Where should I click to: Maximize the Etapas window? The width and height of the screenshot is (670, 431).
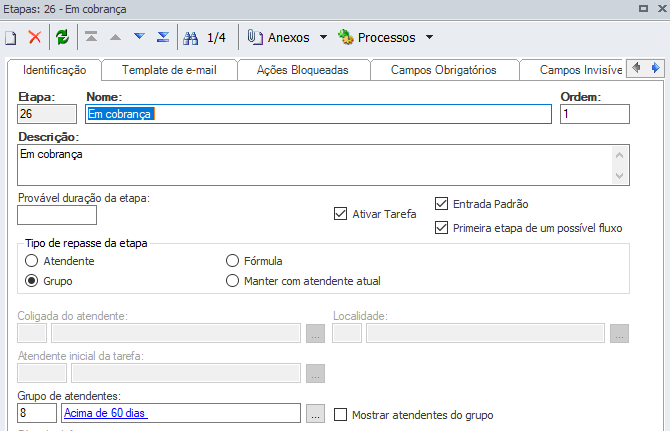(644, 9)
